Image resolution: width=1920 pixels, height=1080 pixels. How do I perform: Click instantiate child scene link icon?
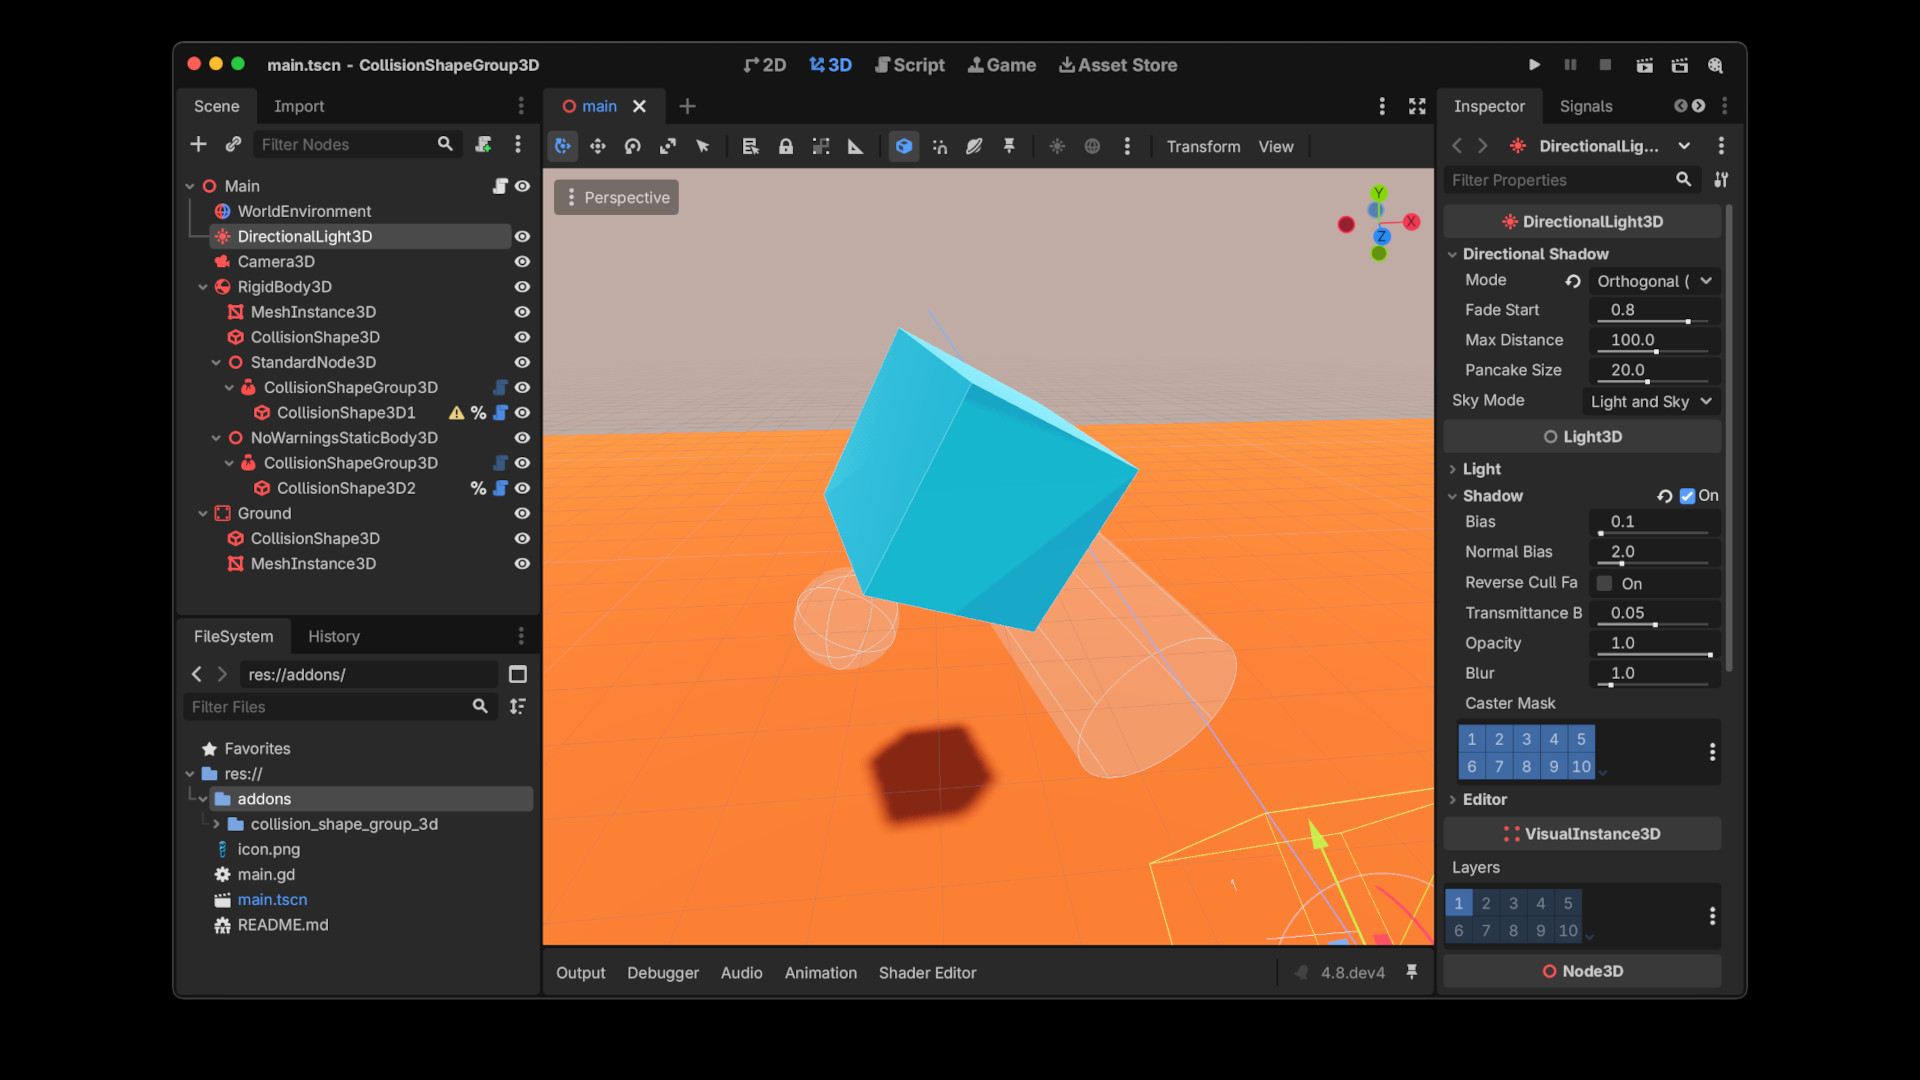coord(233,144)
